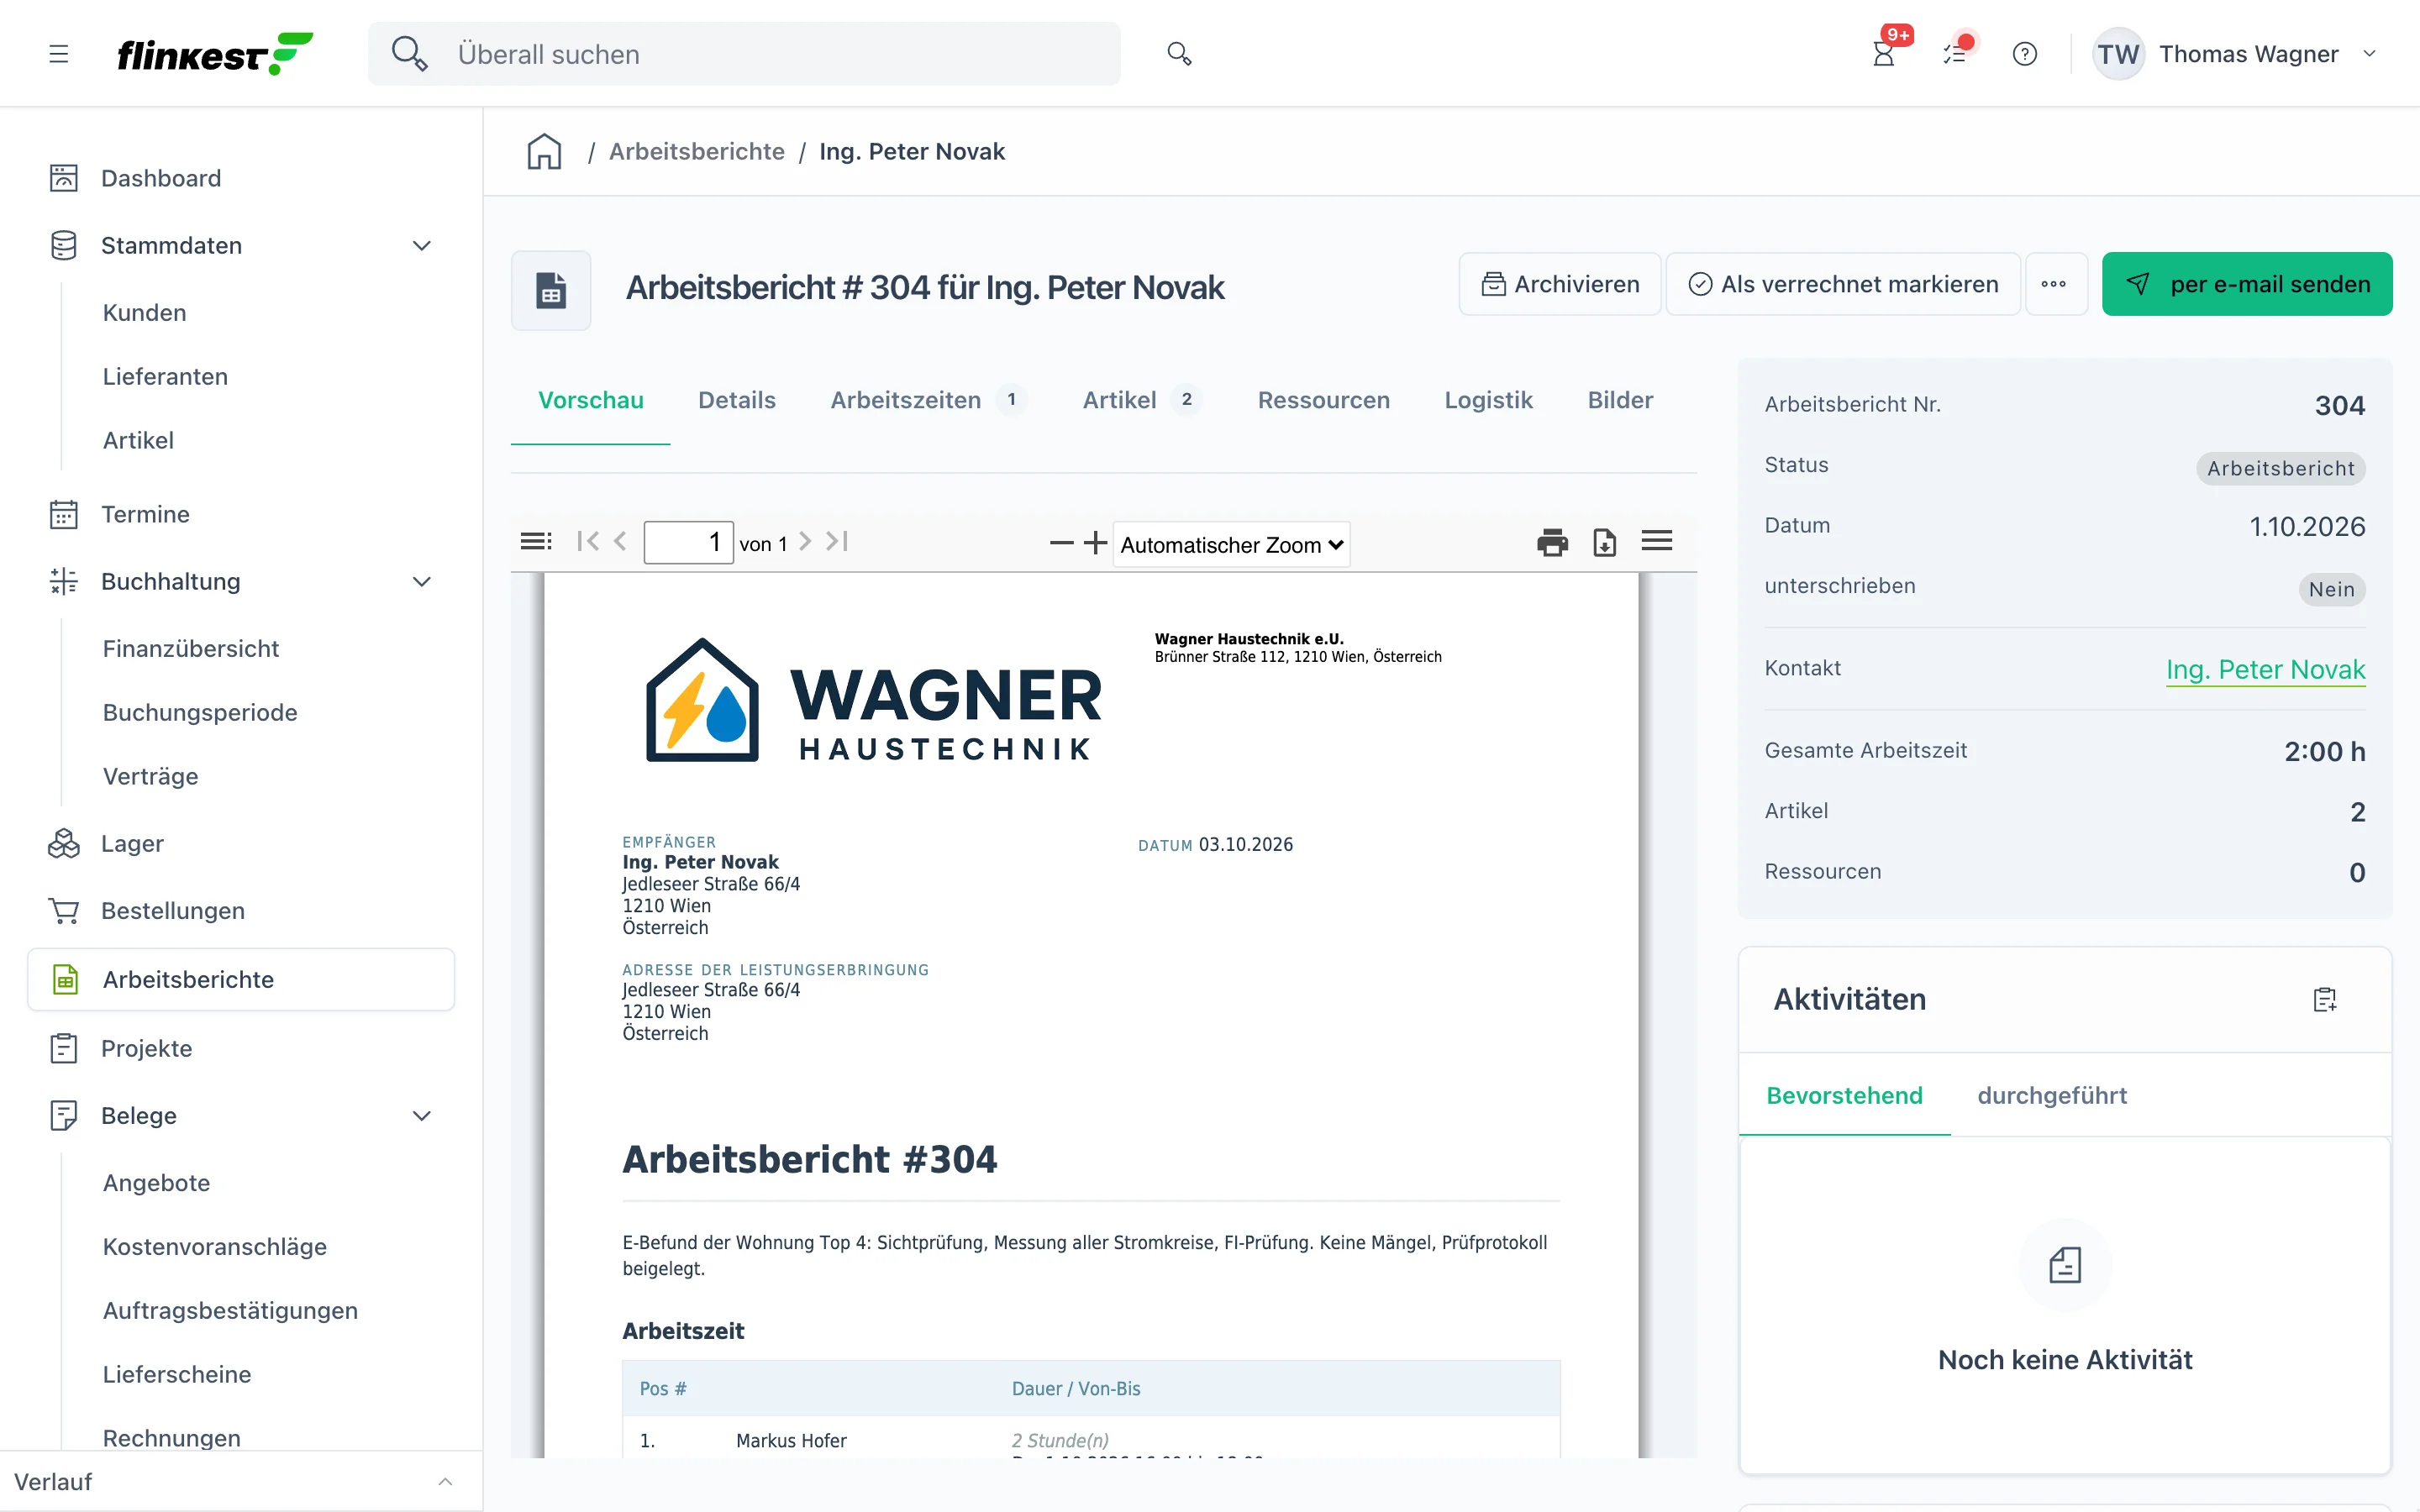Screen dimensions: 2420x1512
Task: Toggle the PDF viewer sidebar icon
Action: [536, 542]
